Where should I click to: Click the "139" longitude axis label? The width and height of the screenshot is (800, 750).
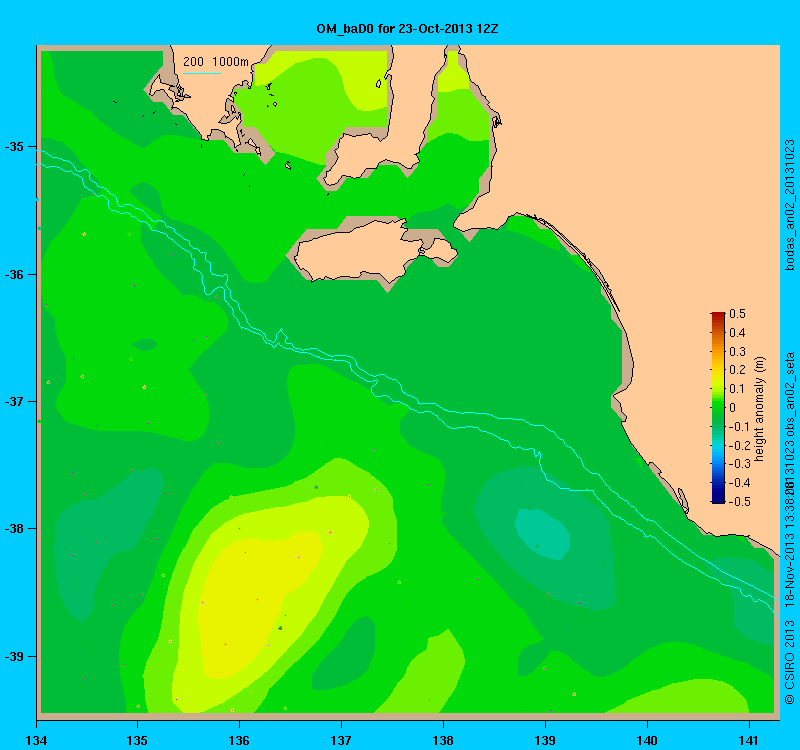(545, 740)
